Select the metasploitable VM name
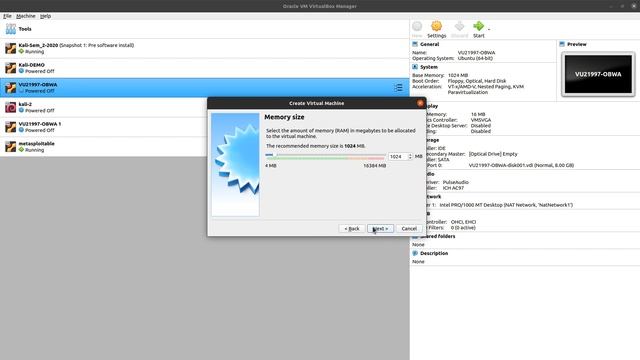The height and width of the screenshot is (360, 640). tap(36, 143)
